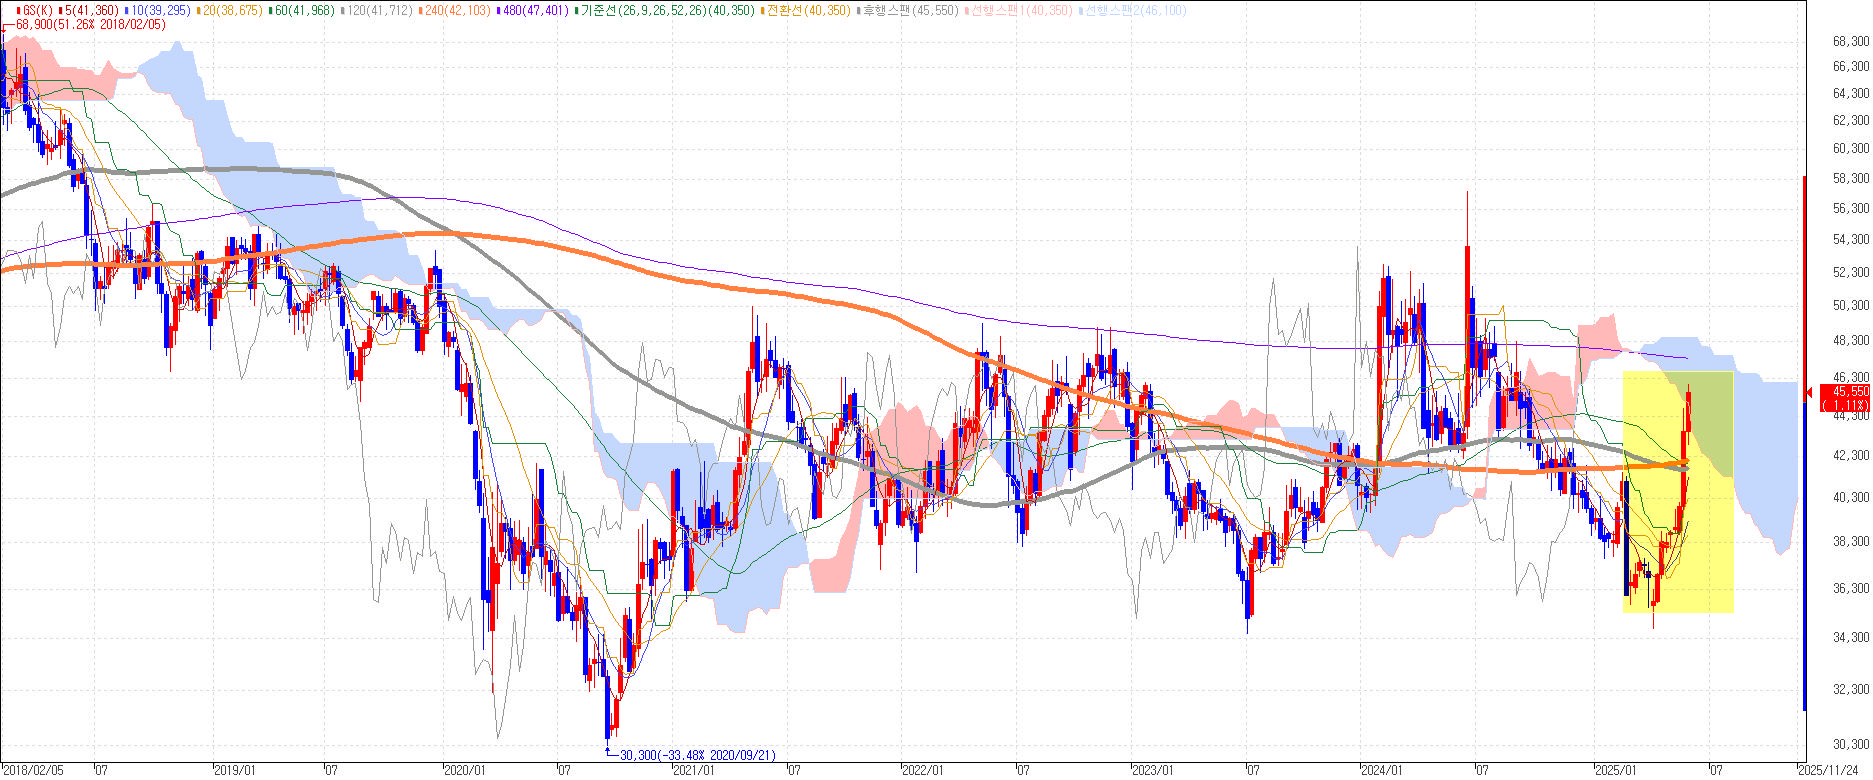Click inside the yellow highlighted chart region
The height and width of the screenshot is (780, 1873).
coord(1677,492)
